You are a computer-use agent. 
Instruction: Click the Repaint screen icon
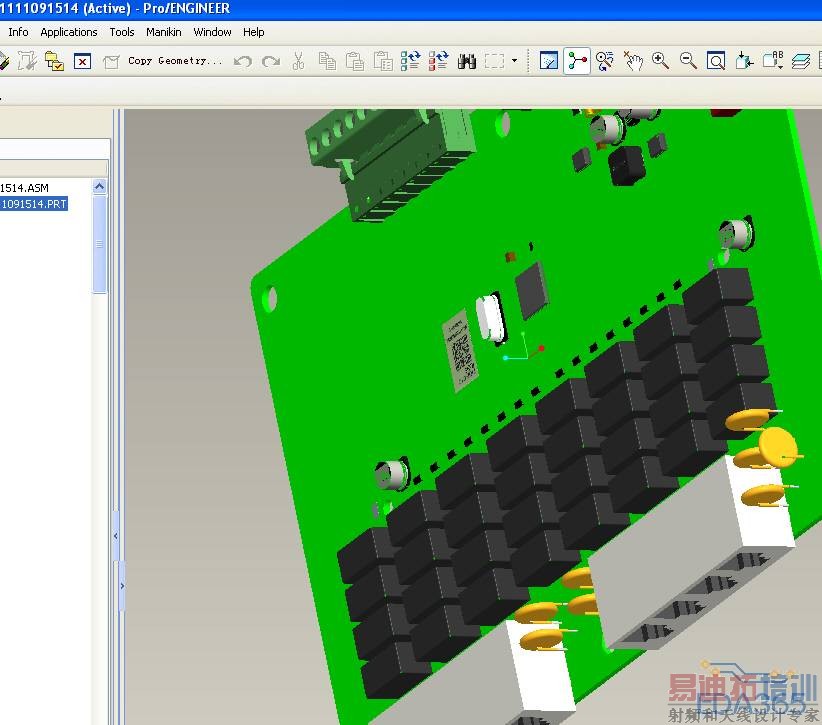click(x=549, y=61)
